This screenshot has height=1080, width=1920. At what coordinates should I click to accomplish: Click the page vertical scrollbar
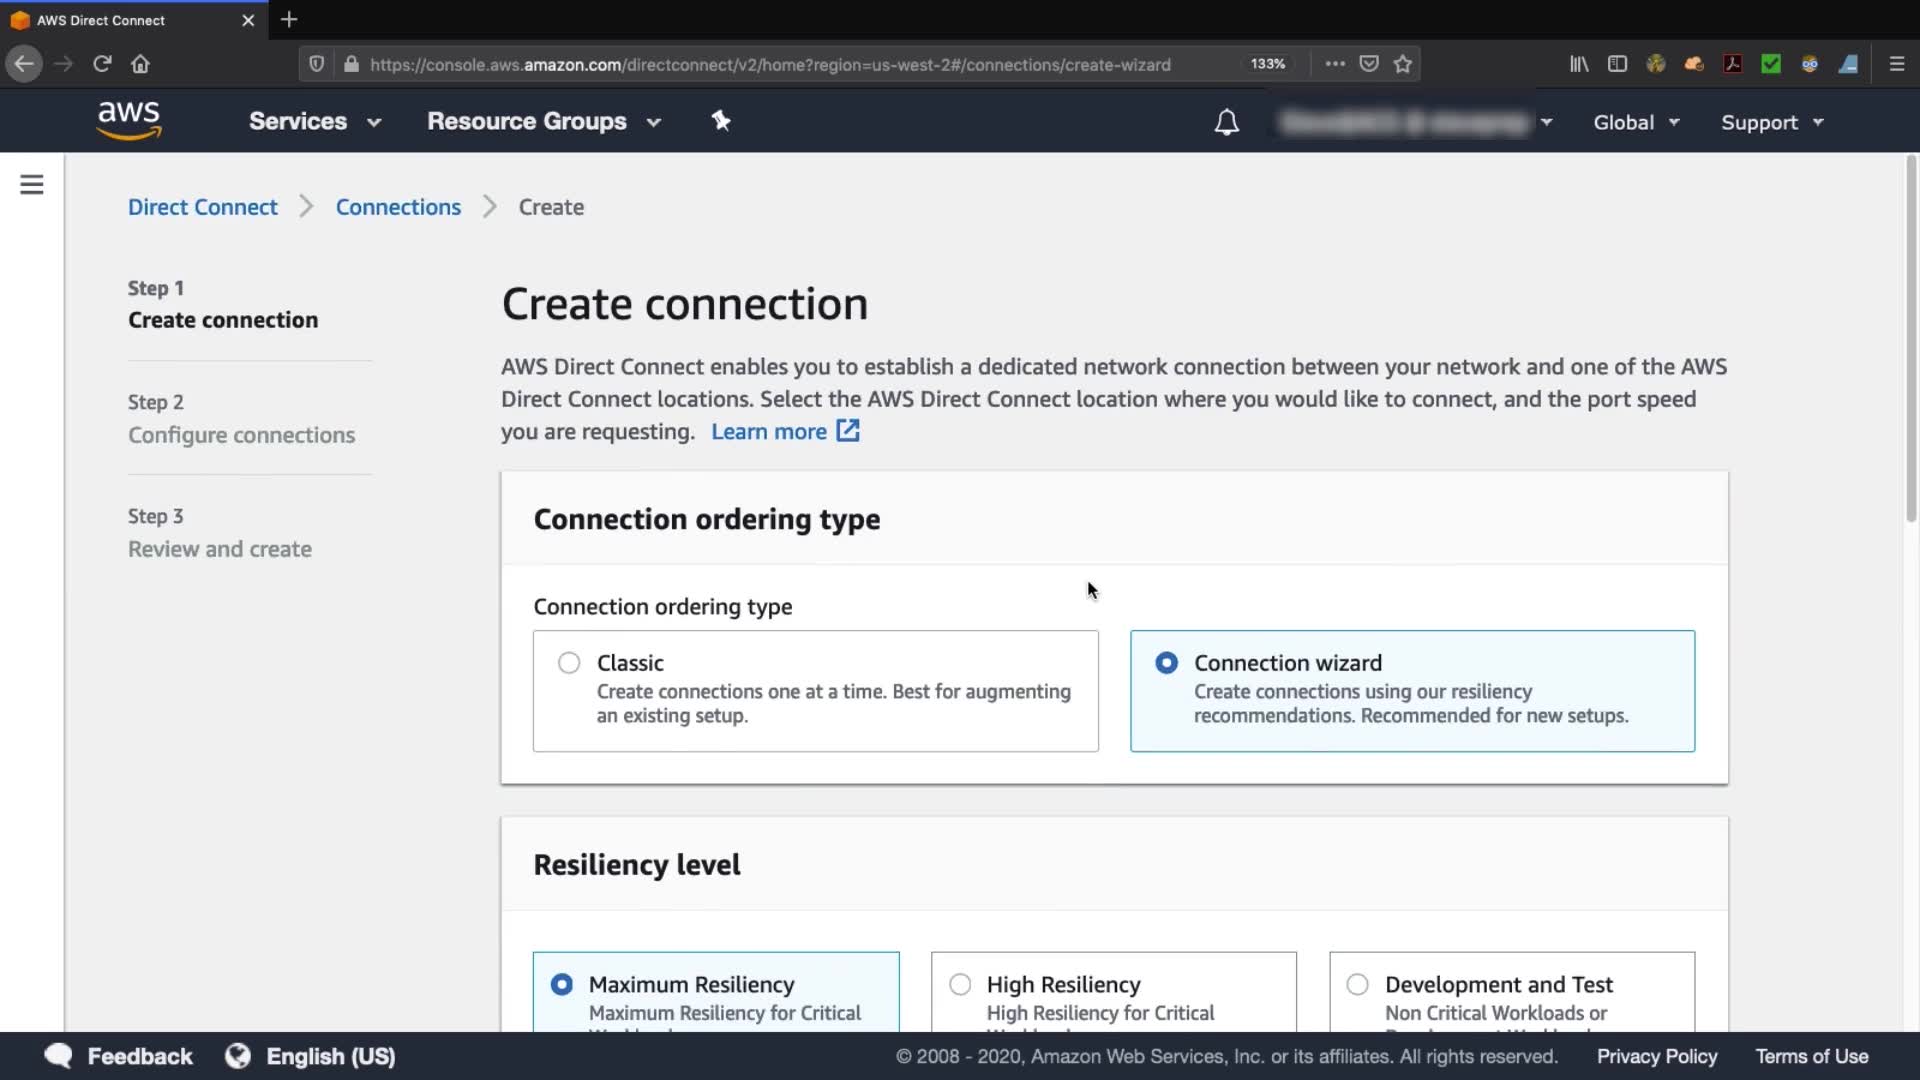tap(1911, 340)
